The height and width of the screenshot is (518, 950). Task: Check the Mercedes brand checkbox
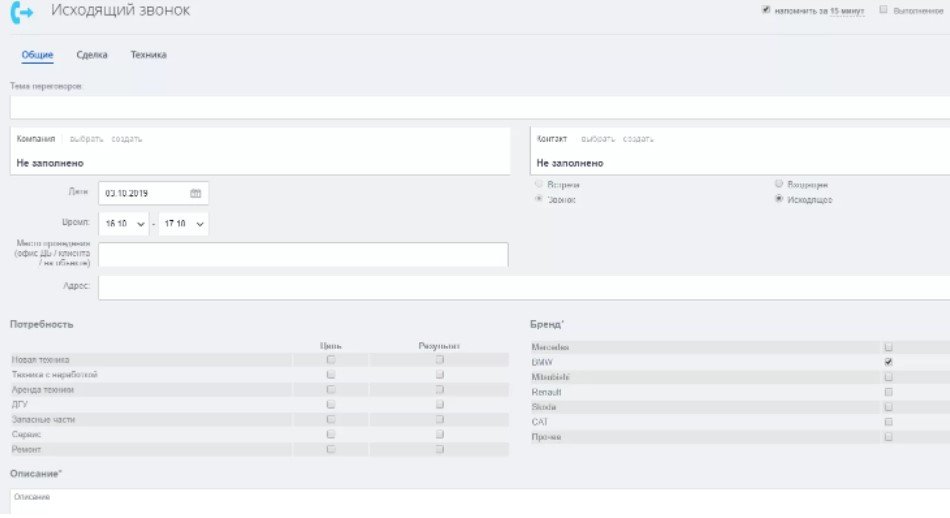click(x=888, y=347)
